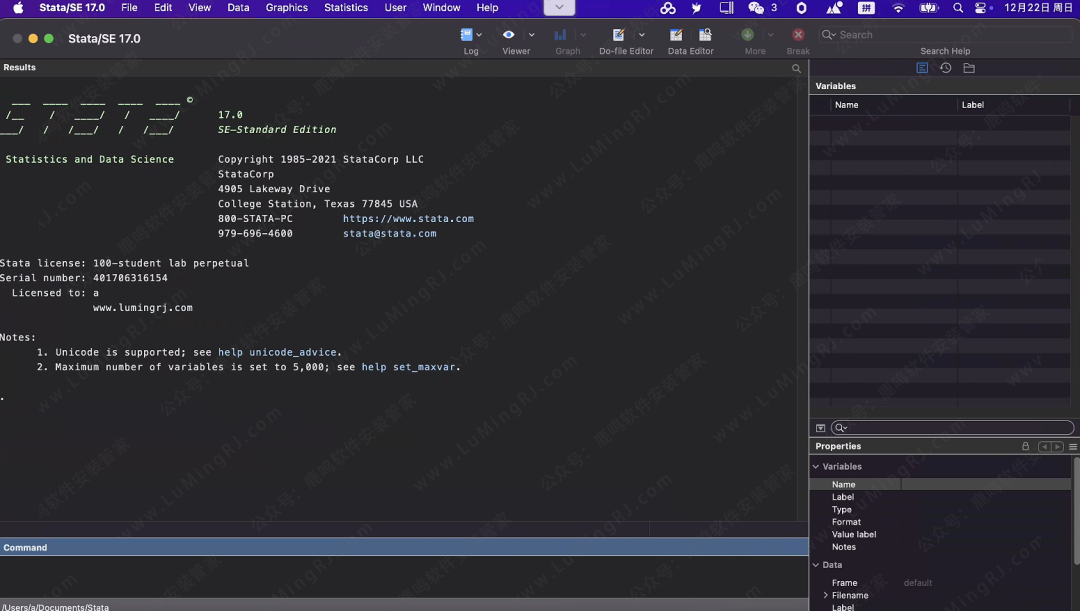Click the red Break button
Image resolution: width=1080 pixels, height=611 pixels.
[798, 35]
